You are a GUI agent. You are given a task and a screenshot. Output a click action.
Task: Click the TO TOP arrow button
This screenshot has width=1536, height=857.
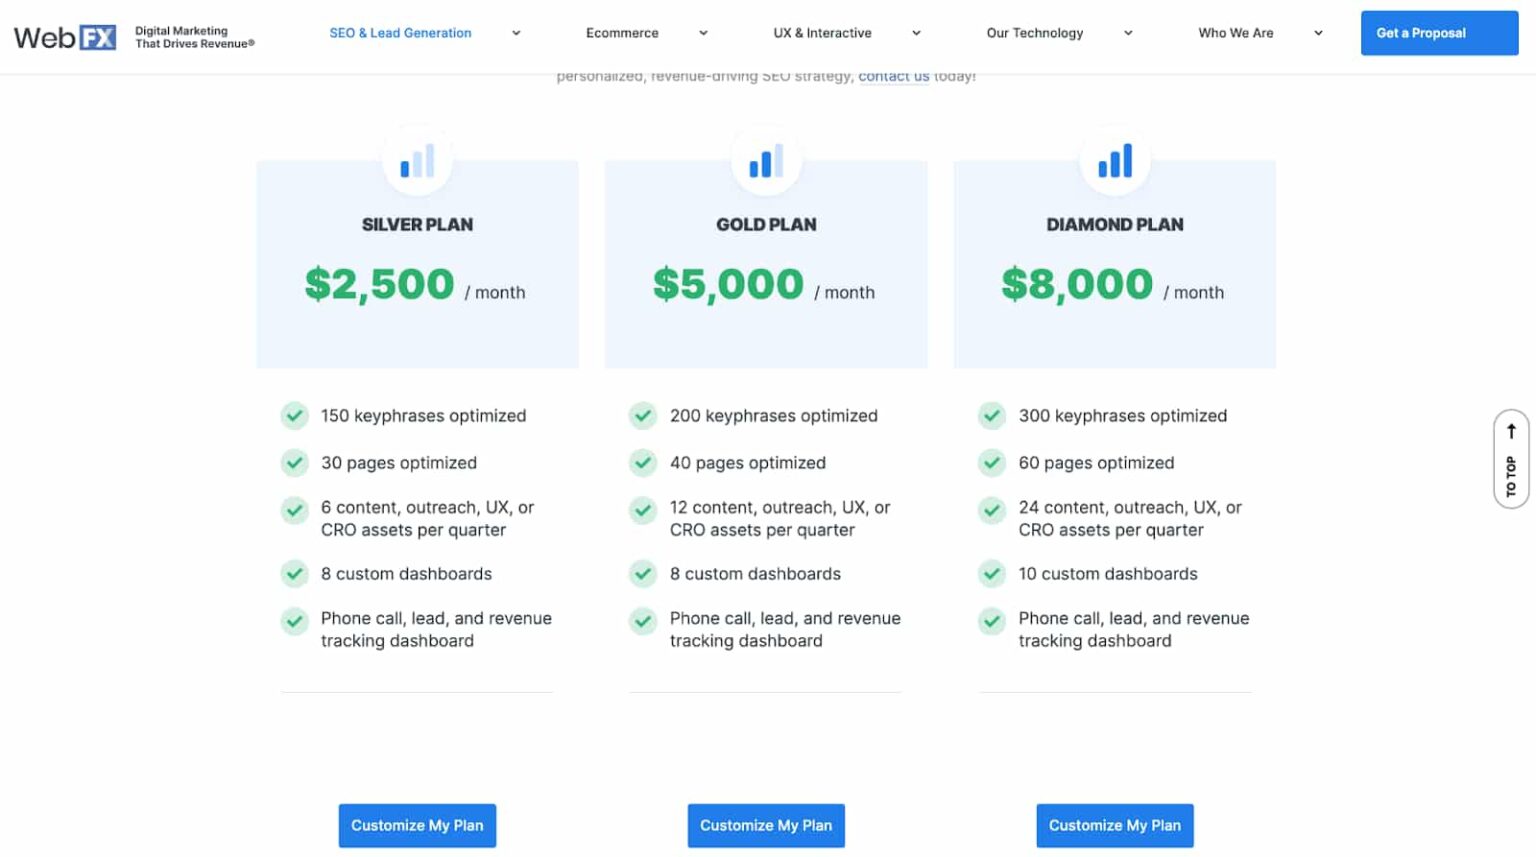tap(1510, 460)
